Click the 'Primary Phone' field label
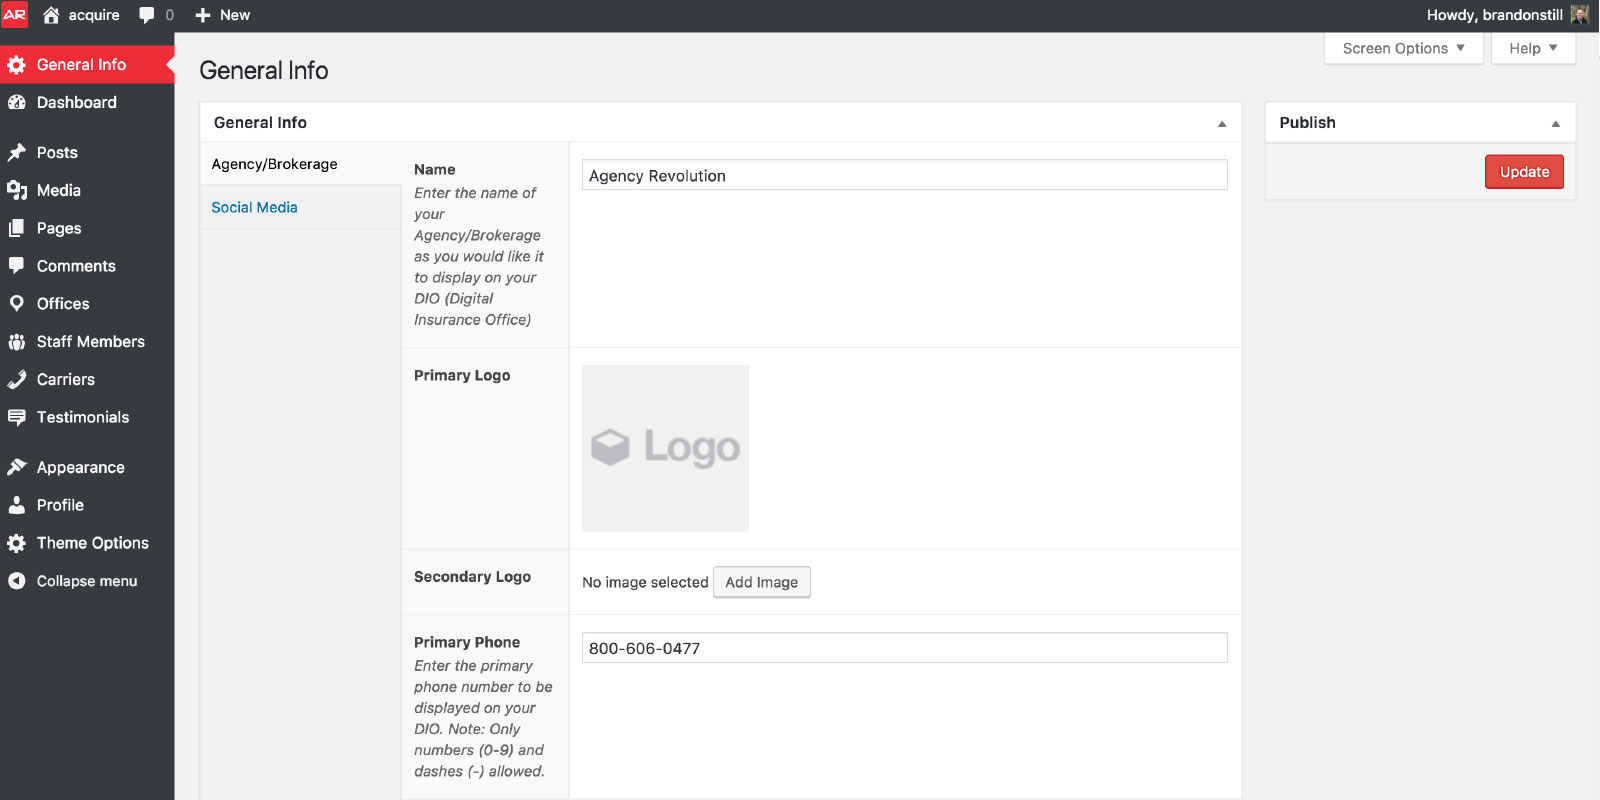 pos(467,642)
